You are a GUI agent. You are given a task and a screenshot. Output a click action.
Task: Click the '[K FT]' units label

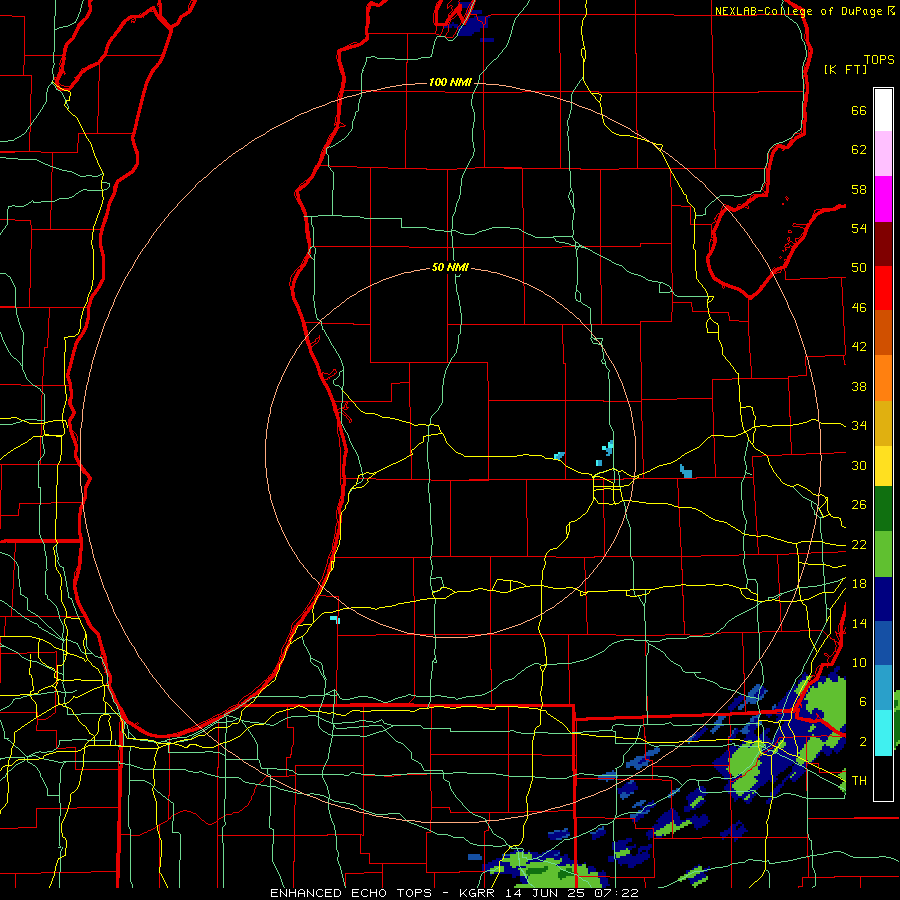tap(845, 69)
